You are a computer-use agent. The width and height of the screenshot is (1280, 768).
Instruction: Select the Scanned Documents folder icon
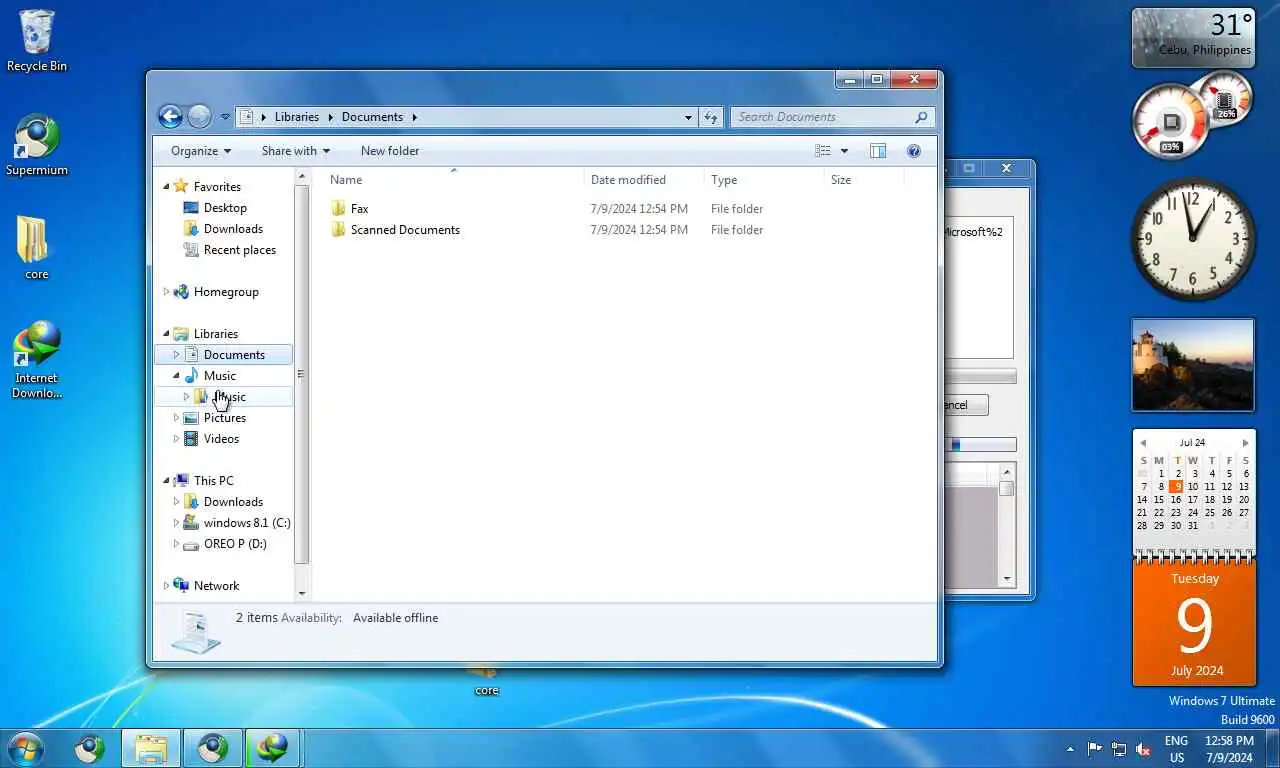coord(338,230)
